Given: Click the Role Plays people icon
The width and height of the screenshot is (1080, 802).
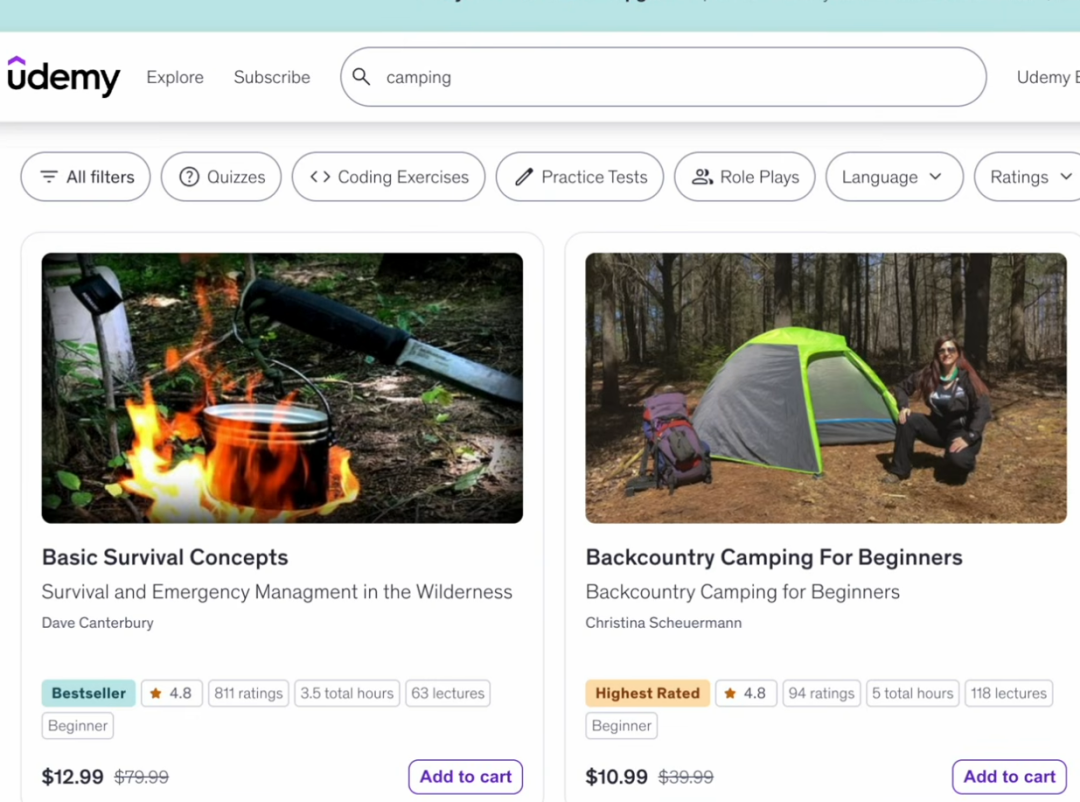Looking at the screenshot, I should coord(703,177).
